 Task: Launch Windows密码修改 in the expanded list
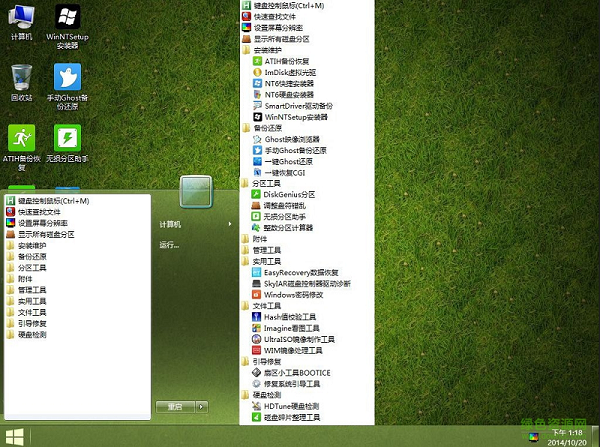coord(287,295)
